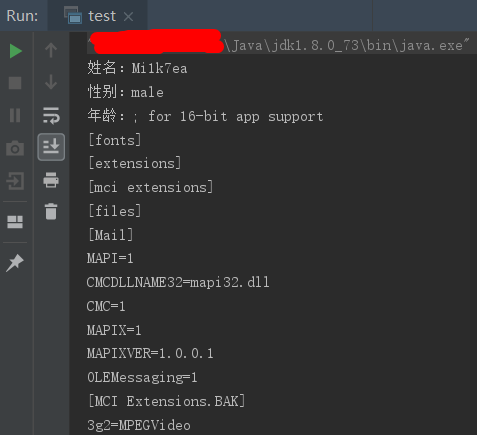This screenshot has width=477, height=435.
Task: Click the Run tool window label
Action: coord(22,16)
